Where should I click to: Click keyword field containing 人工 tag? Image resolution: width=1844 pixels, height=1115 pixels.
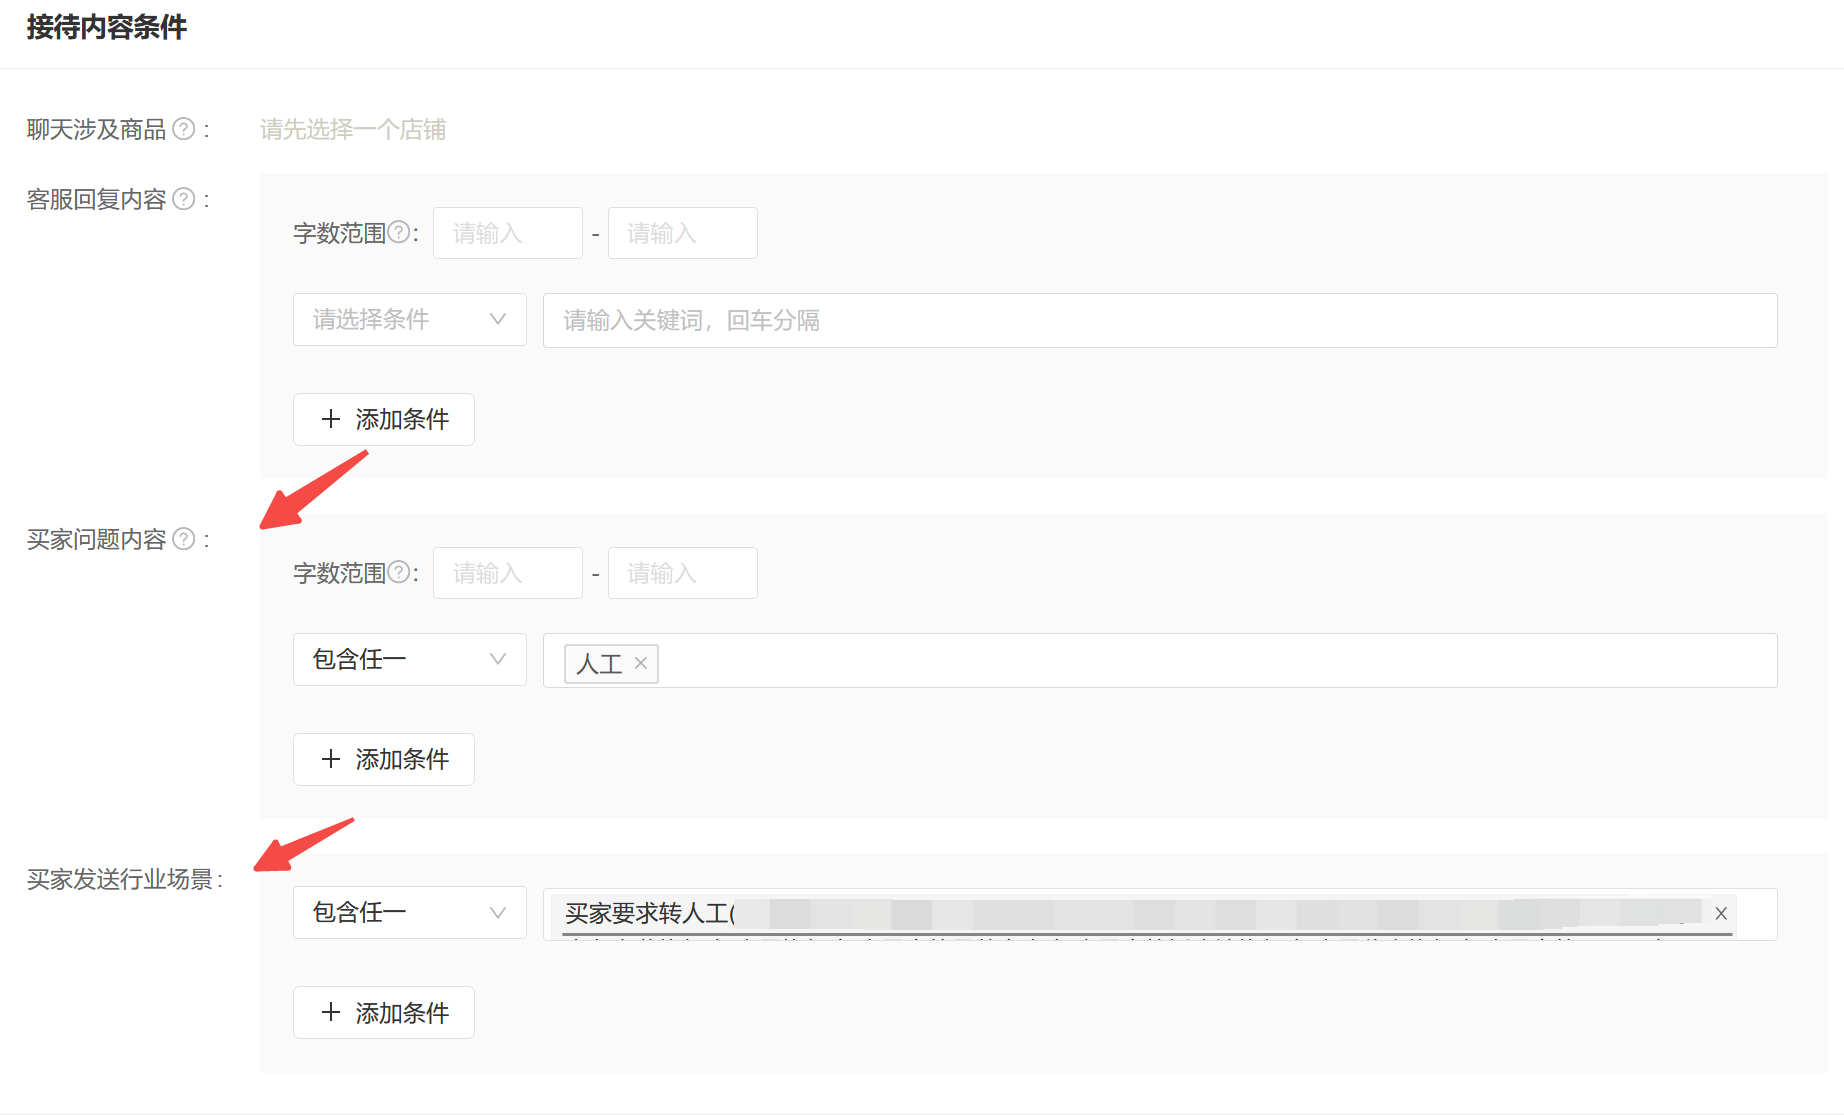coord(1160,661)
